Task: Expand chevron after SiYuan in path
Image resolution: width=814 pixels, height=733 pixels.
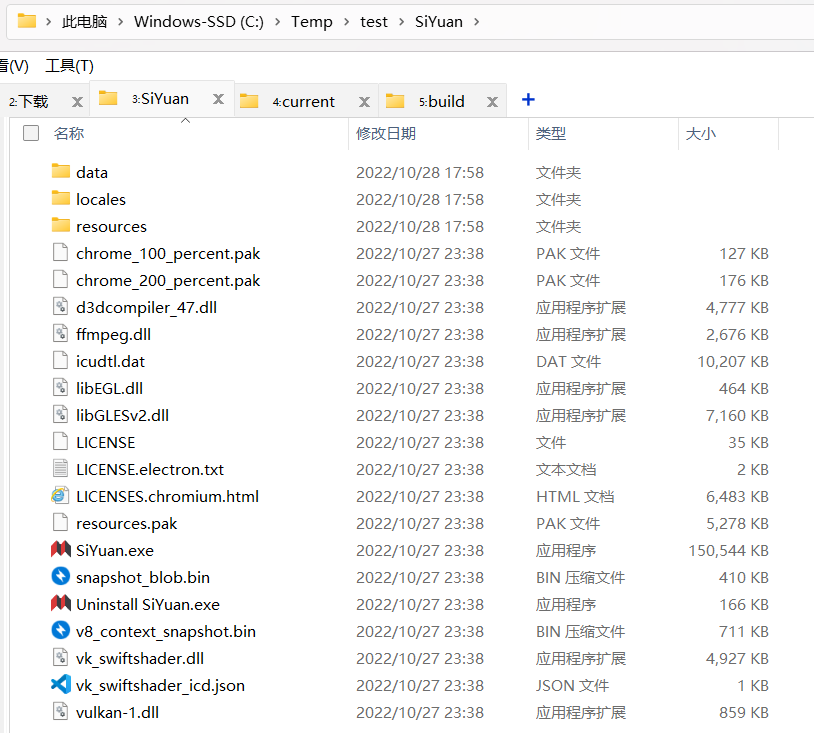Action: (x=477, y=22)
